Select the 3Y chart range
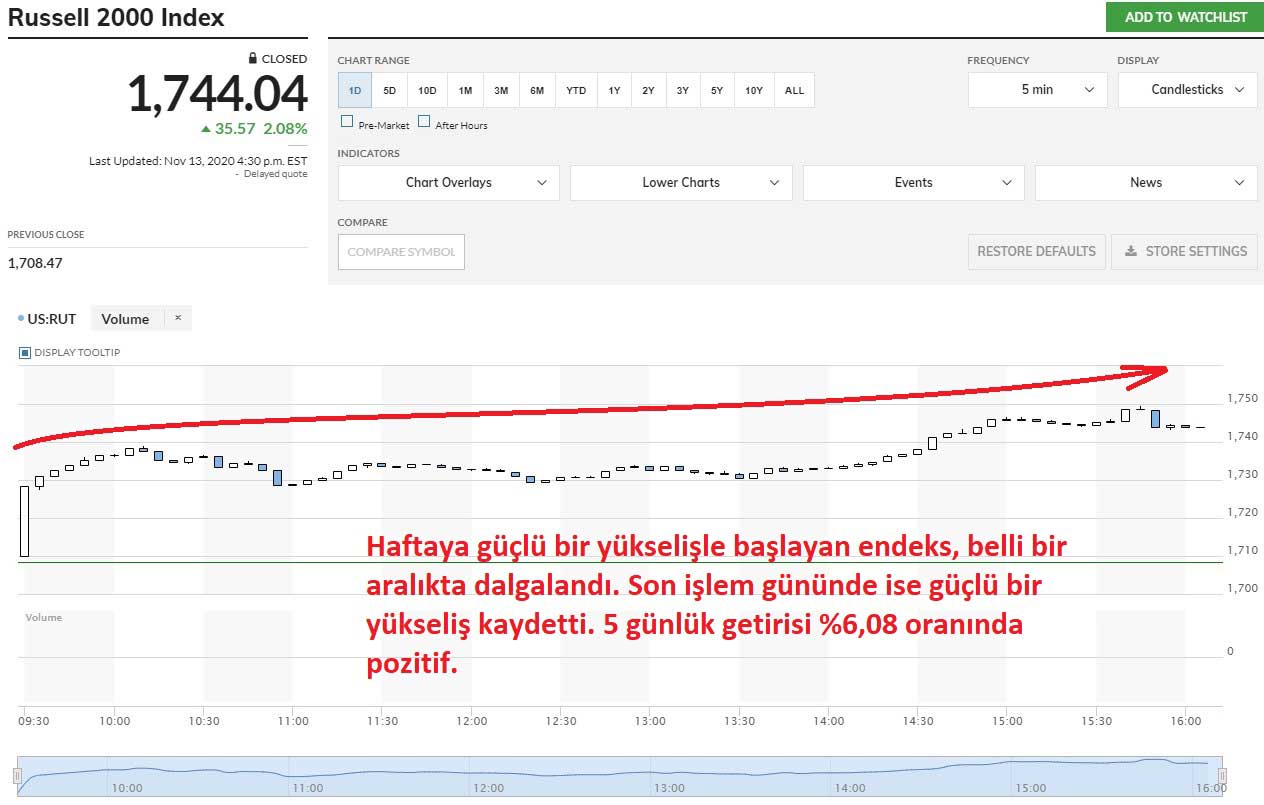 tap(682, 90)
